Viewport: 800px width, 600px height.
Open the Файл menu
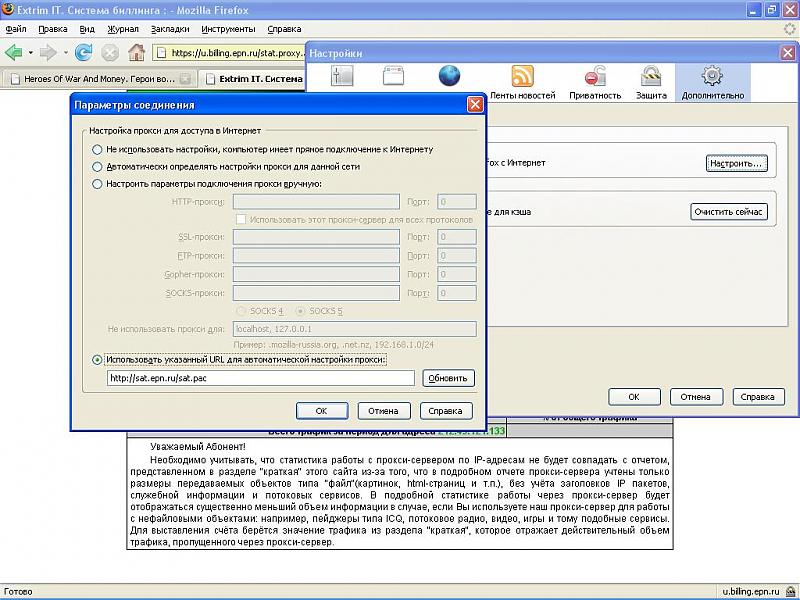point(16,29)
